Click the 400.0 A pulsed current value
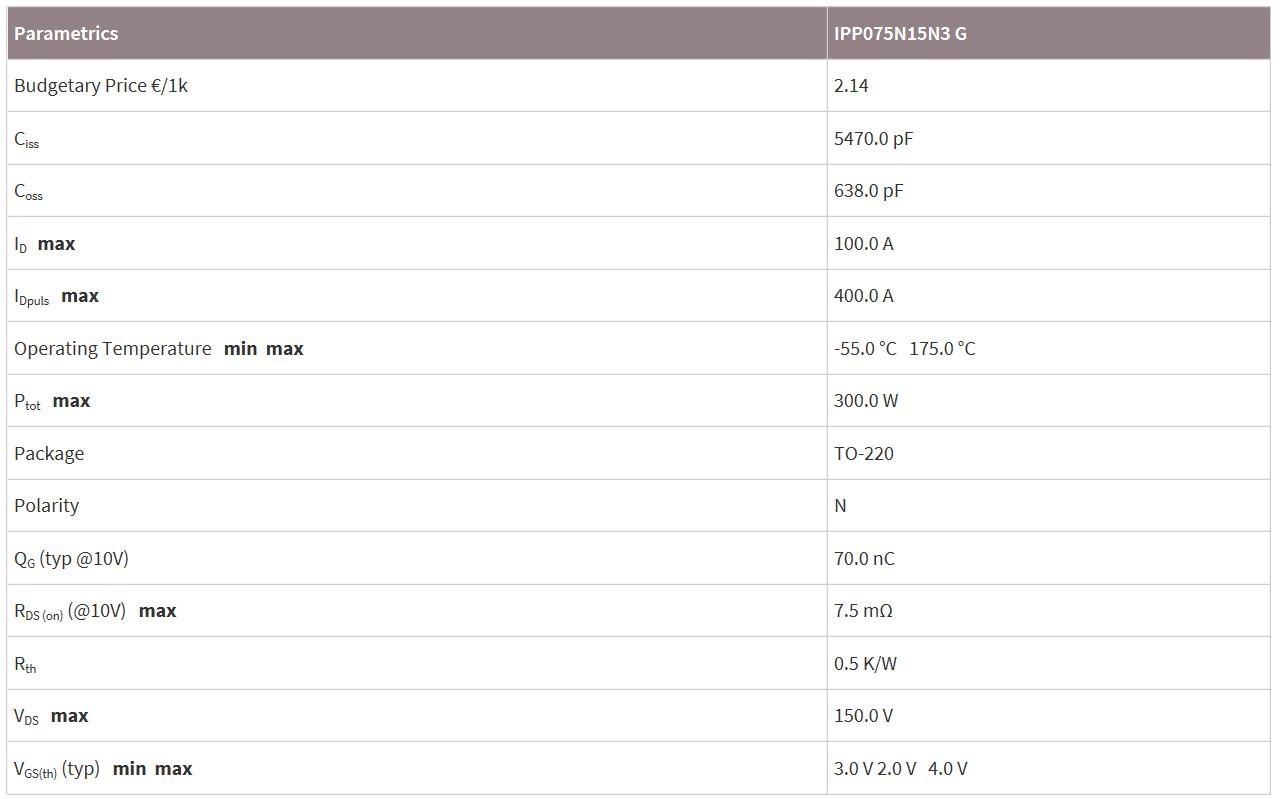1280x799 pixels. tap(863, 296)
